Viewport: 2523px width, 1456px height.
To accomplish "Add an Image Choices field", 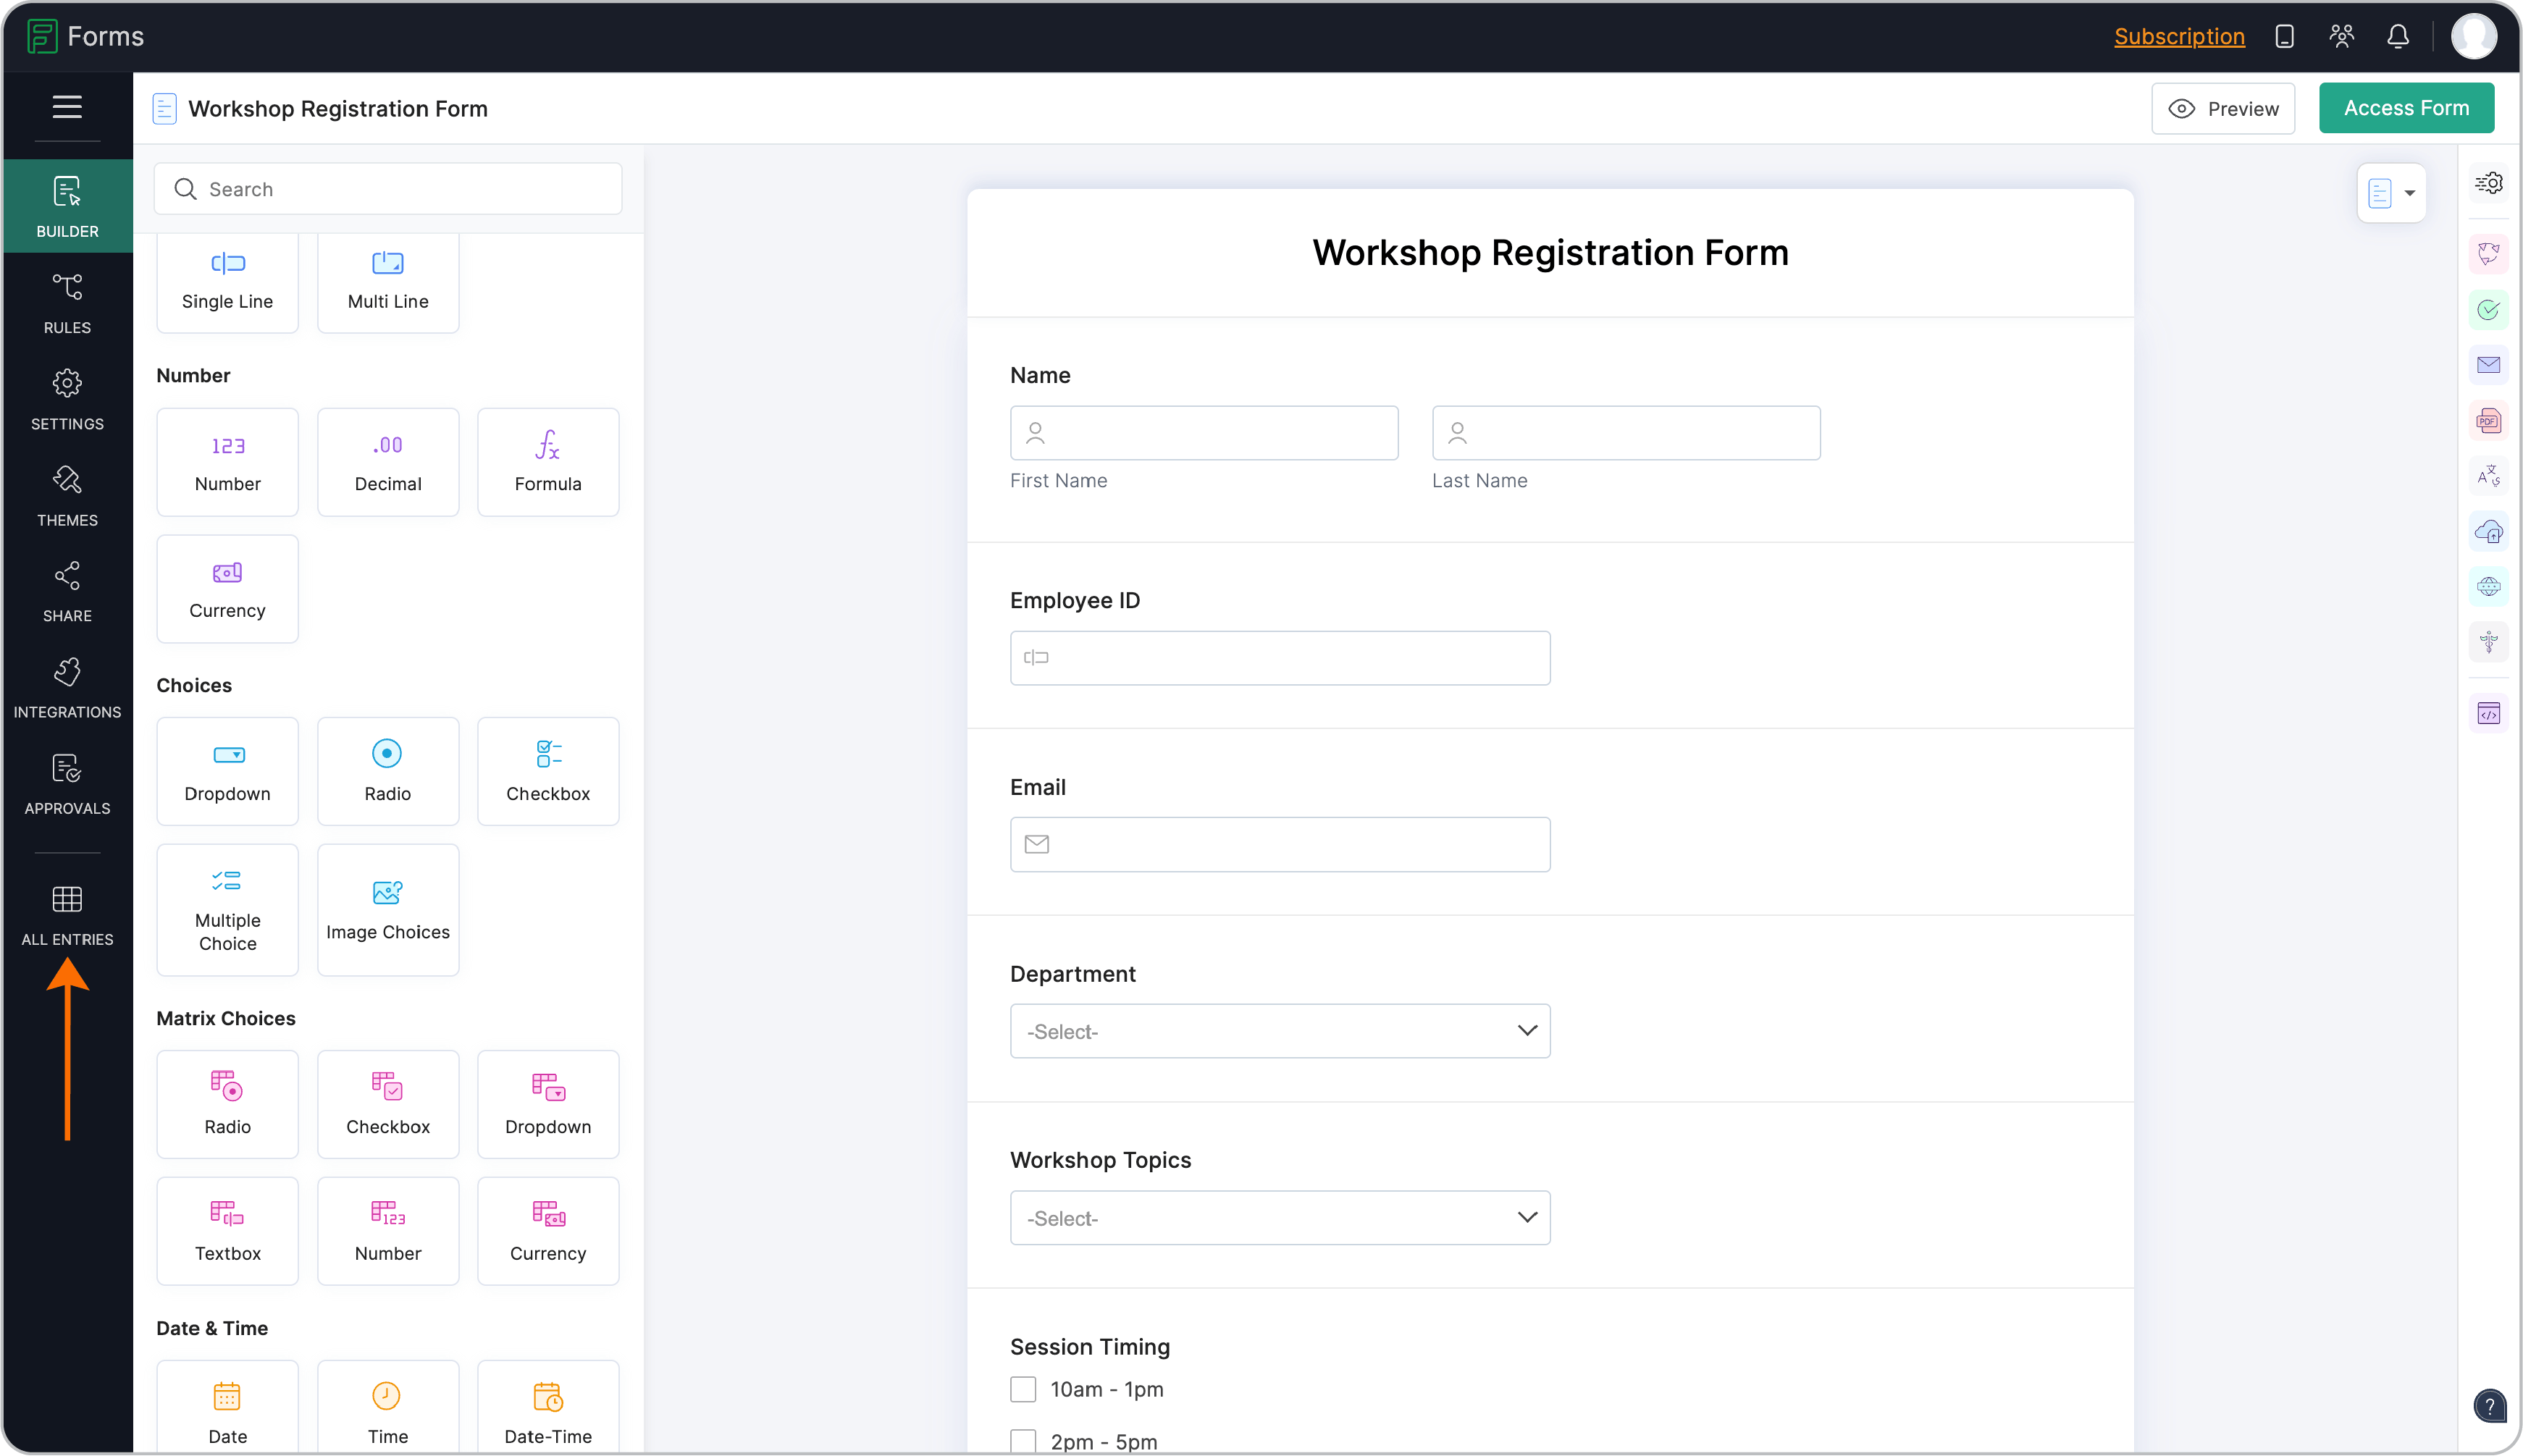I will click(x=388, y=909).
